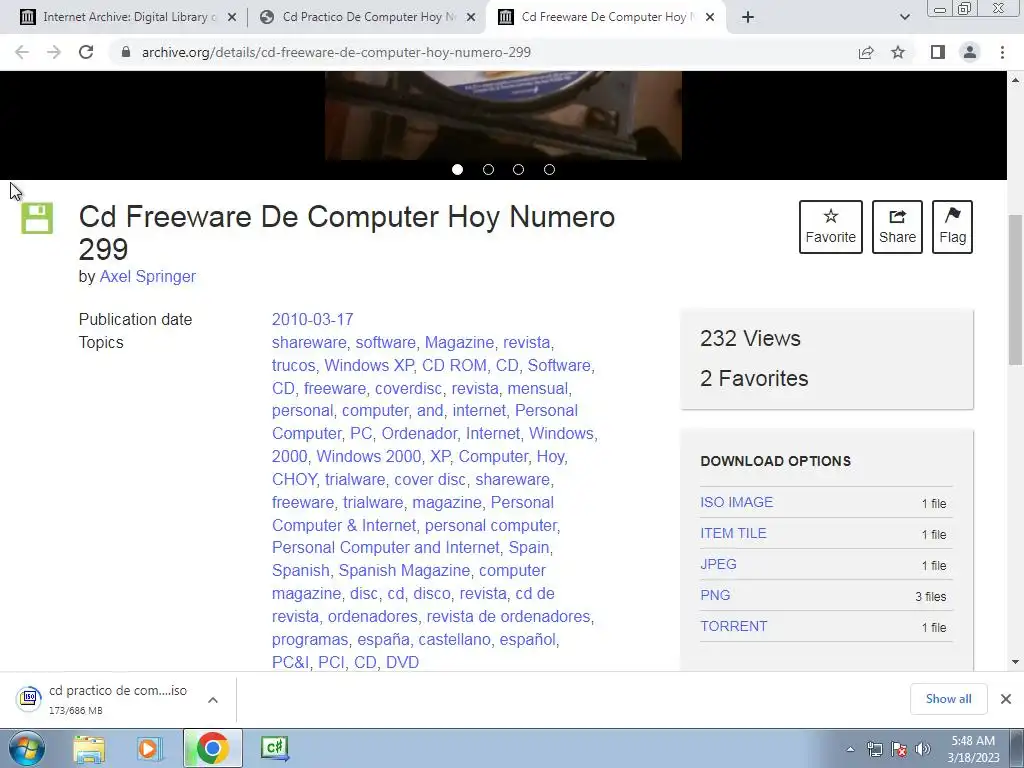This screenshot has width=1024, height=768.
Task: Click the Favorite button
Action: pyautogui.click(x=831, y=227)
